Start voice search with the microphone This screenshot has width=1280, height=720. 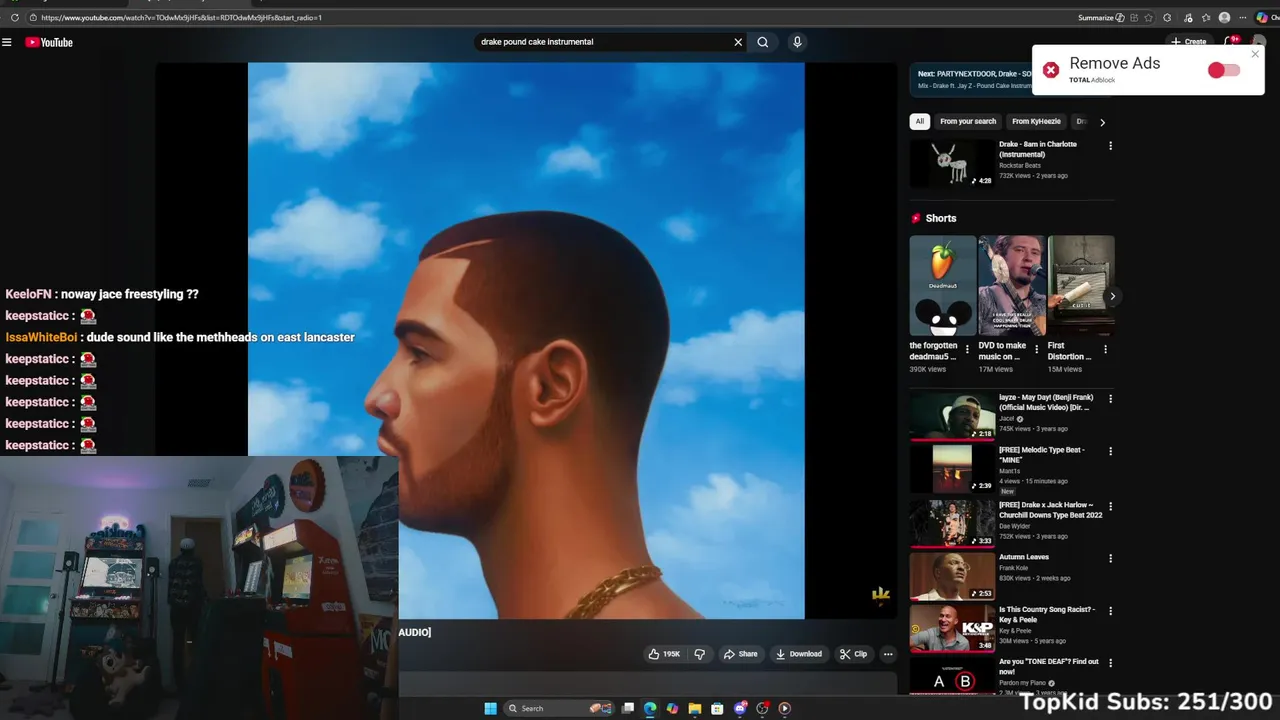[x=797, y=42]
